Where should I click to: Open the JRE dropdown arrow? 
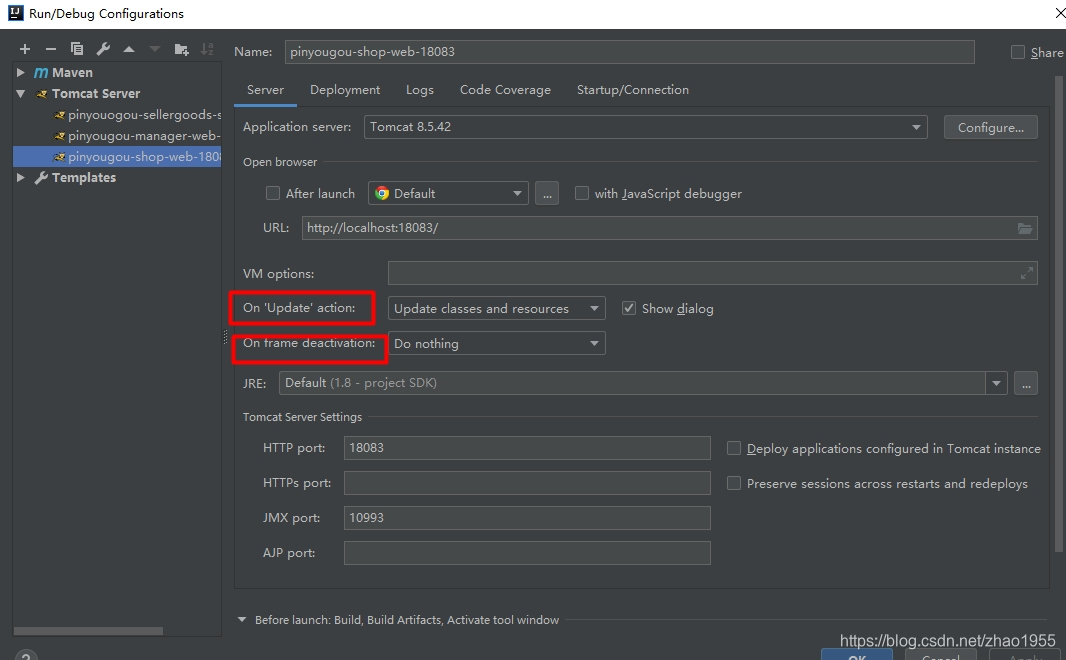996,383
